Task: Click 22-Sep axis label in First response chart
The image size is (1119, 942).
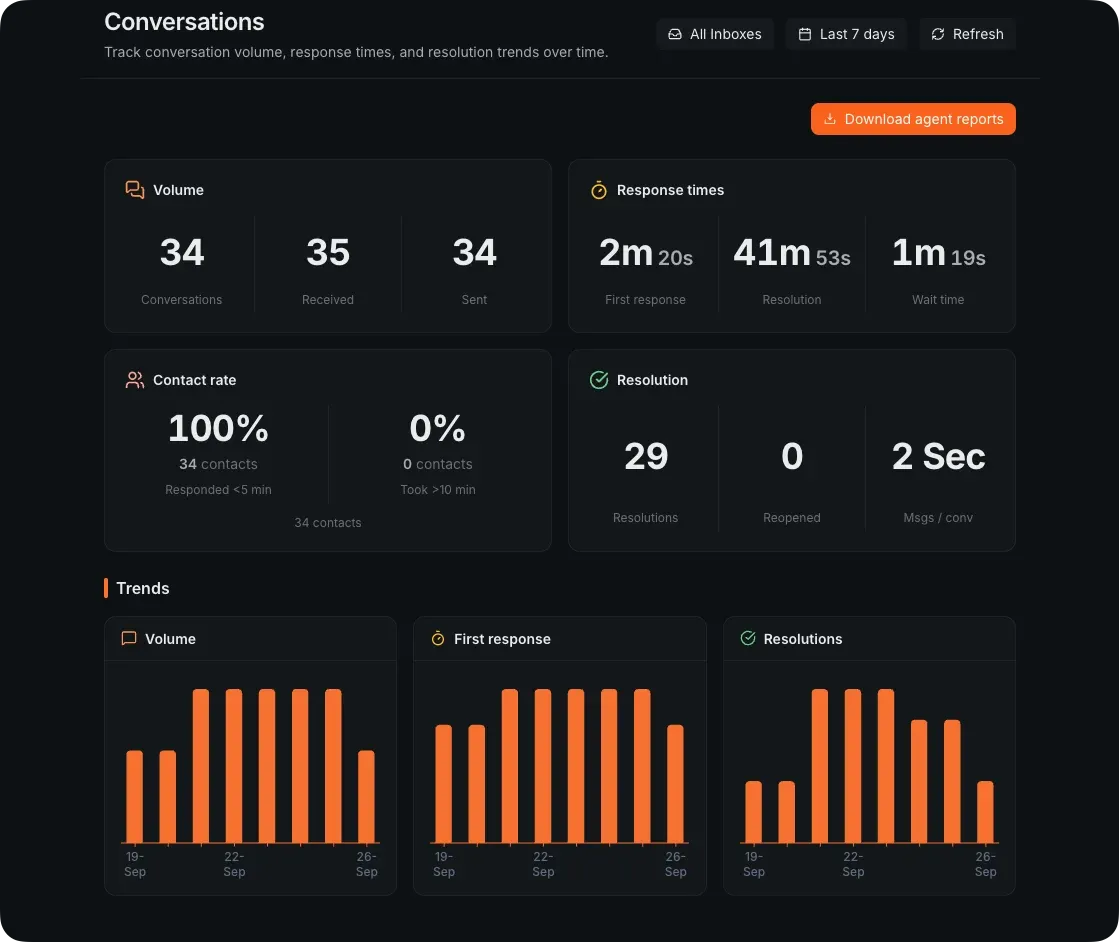Action: [x=543, y=864]
